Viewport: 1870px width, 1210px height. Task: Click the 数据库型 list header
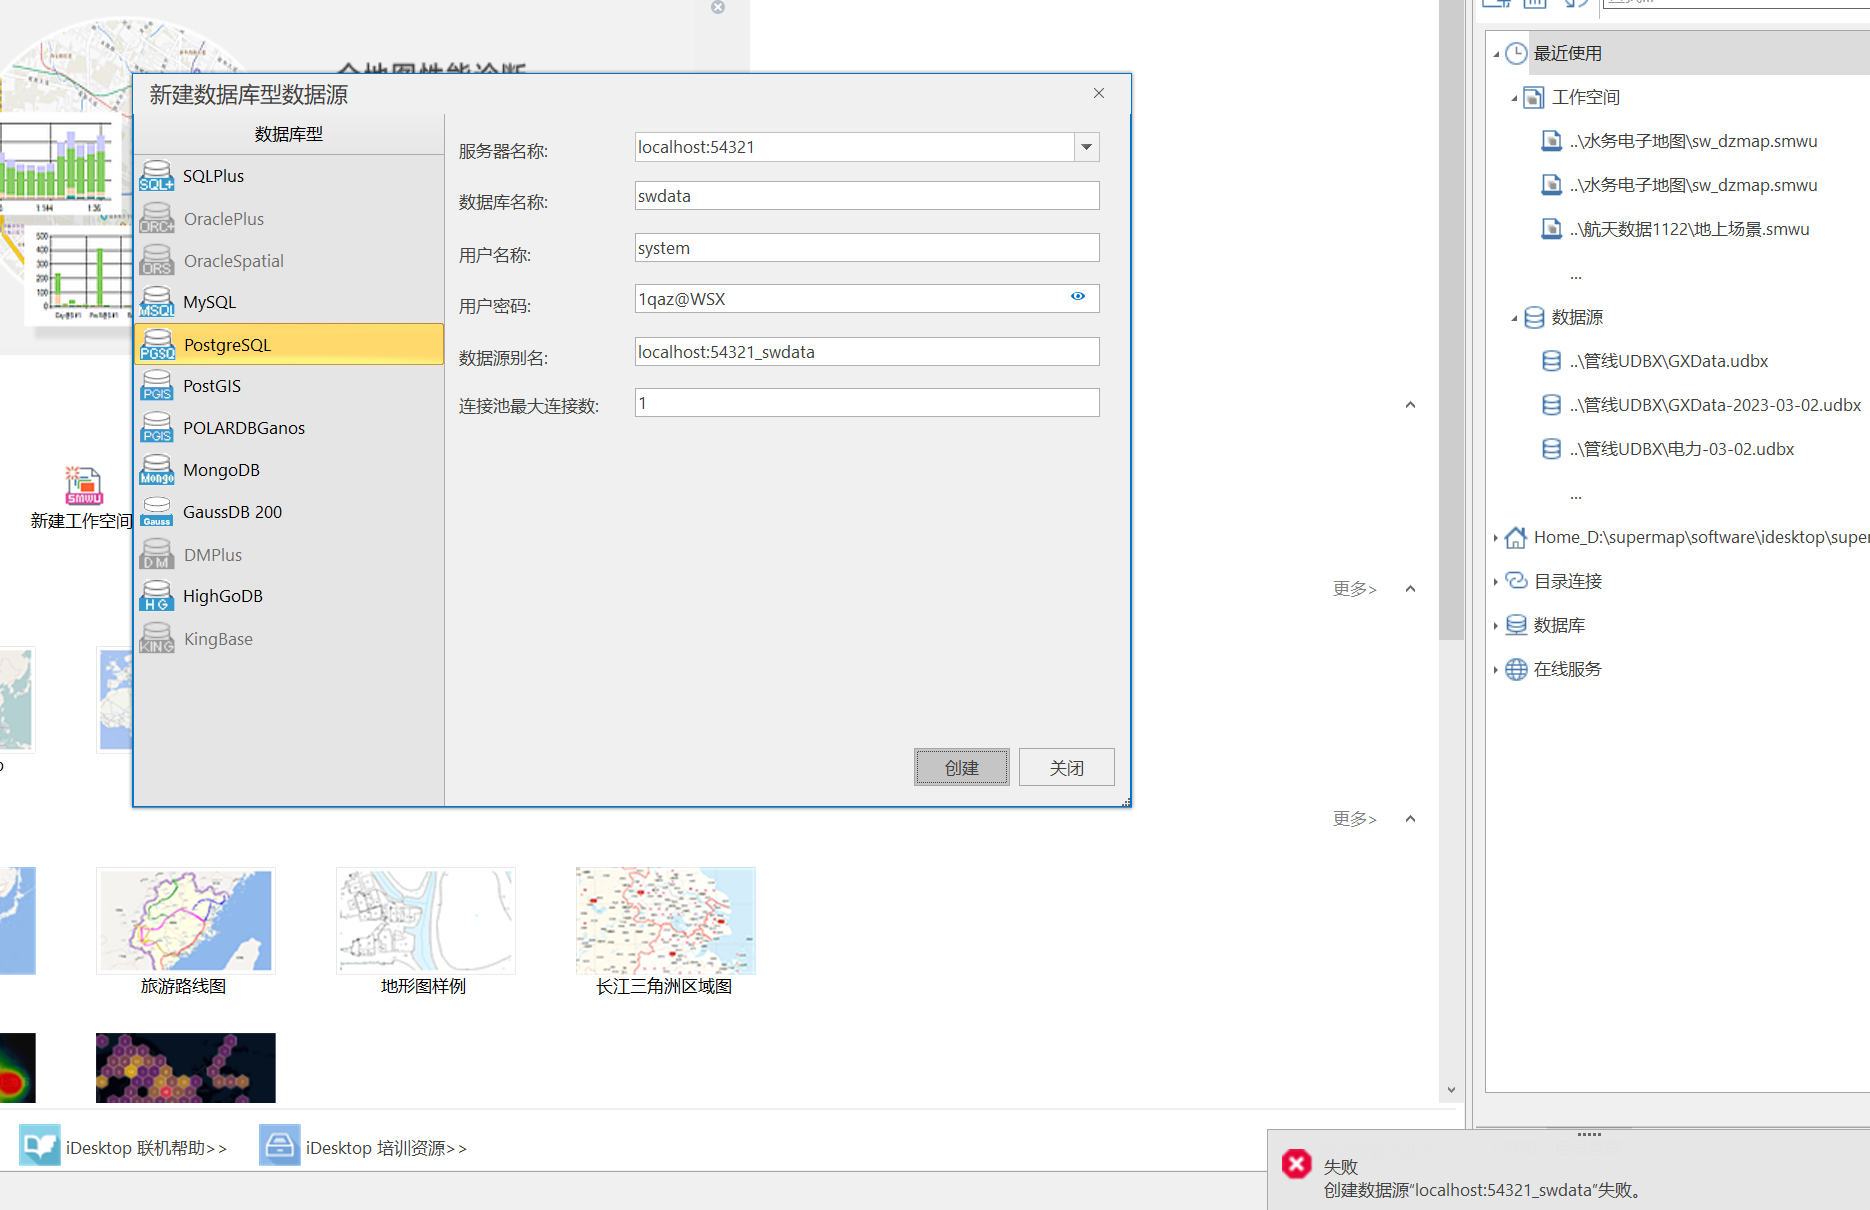pyautogui.click(x=288, y=134)
